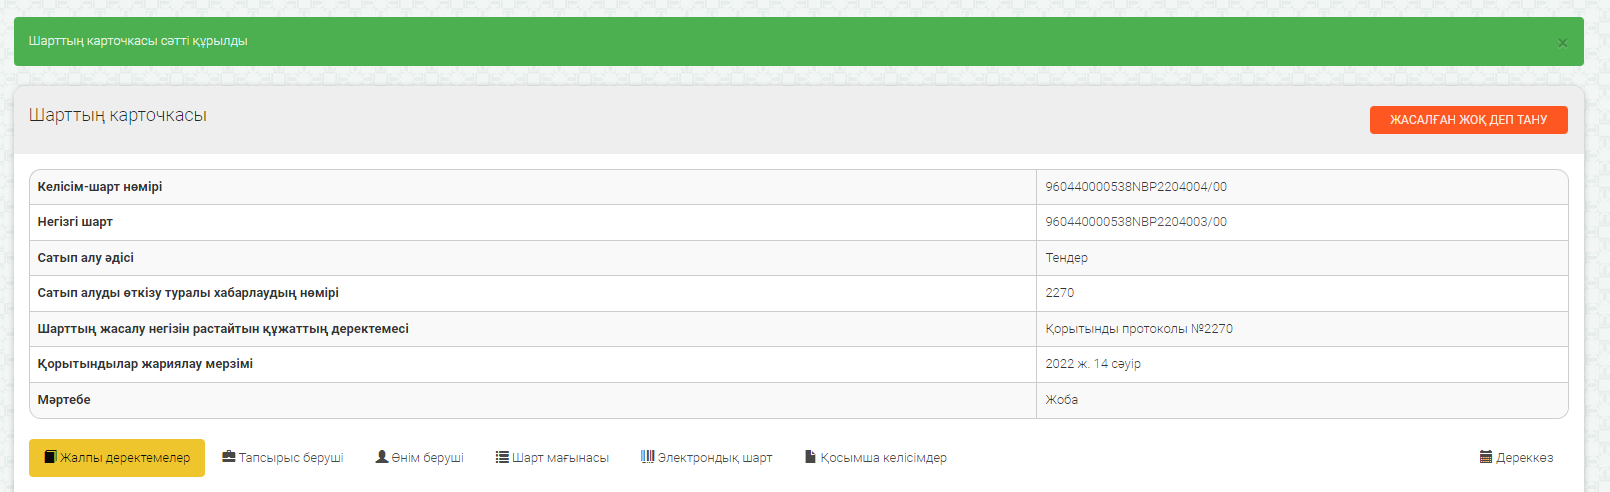This screenshot has height=492, width=1610.
Task: Click the calendar icon beside Дереккөз
Action: point(1486,457)
